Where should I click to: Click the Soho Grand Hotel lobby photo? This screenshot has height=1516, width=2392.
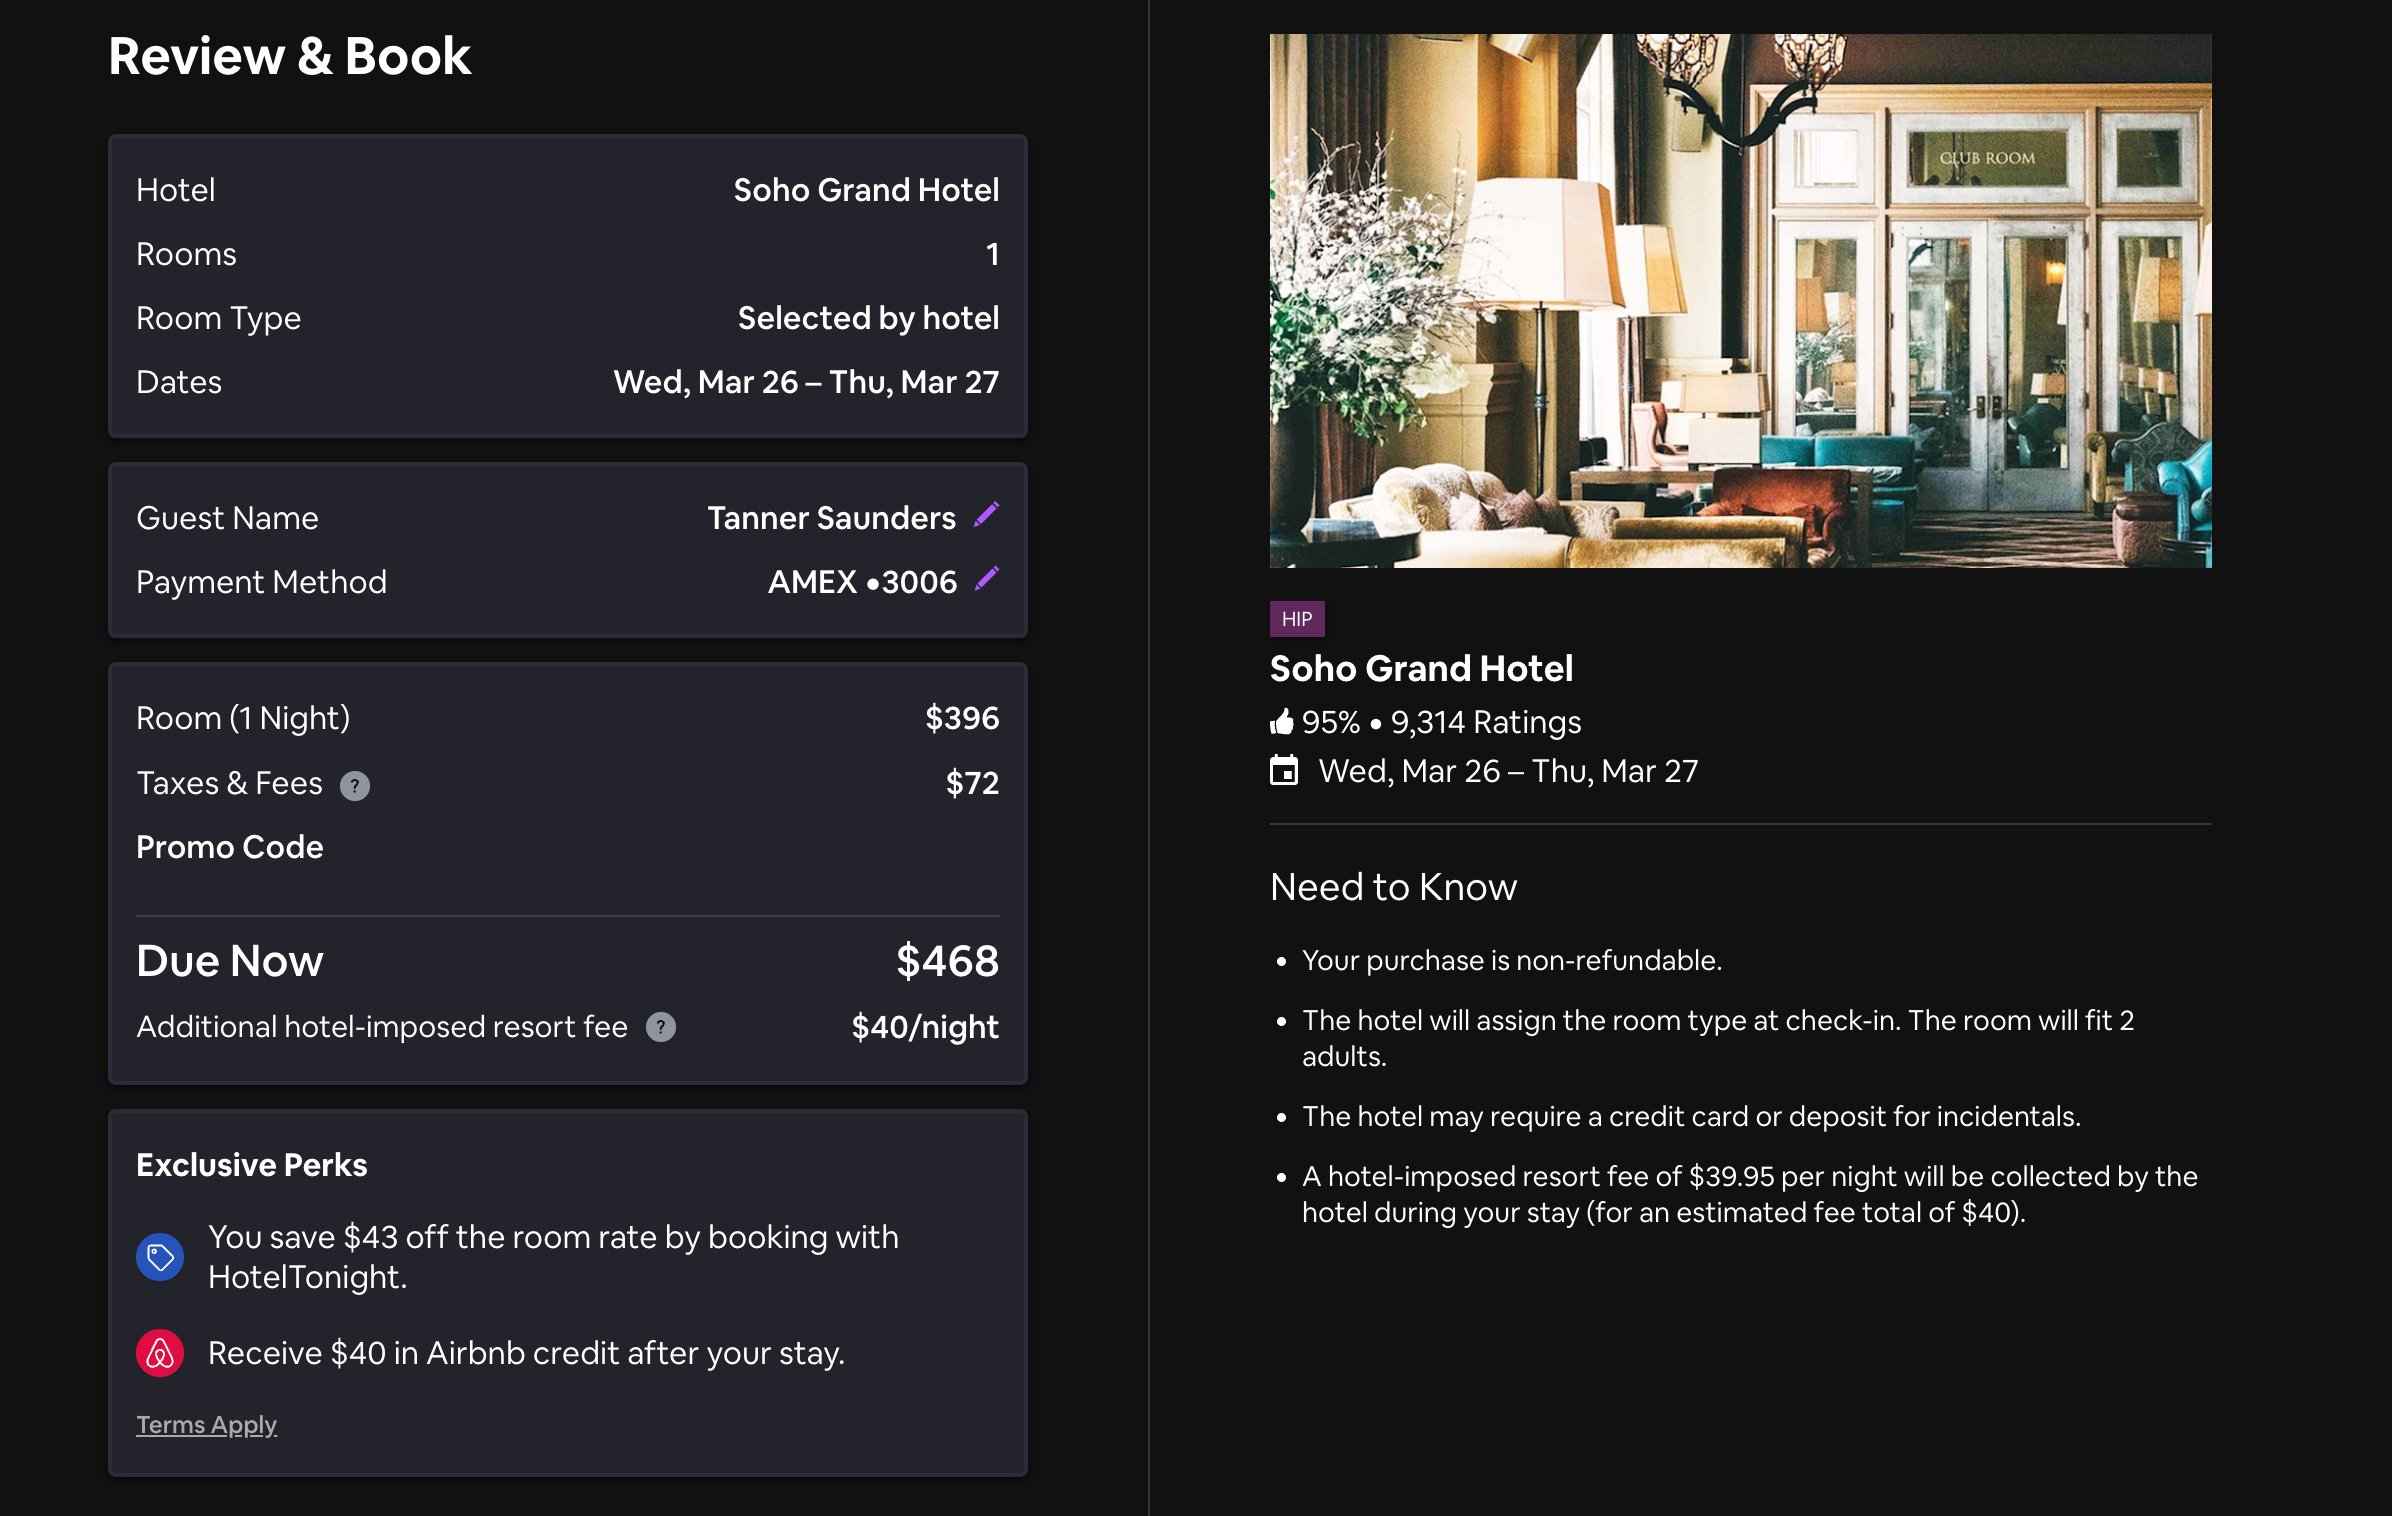coord(1740,300)
